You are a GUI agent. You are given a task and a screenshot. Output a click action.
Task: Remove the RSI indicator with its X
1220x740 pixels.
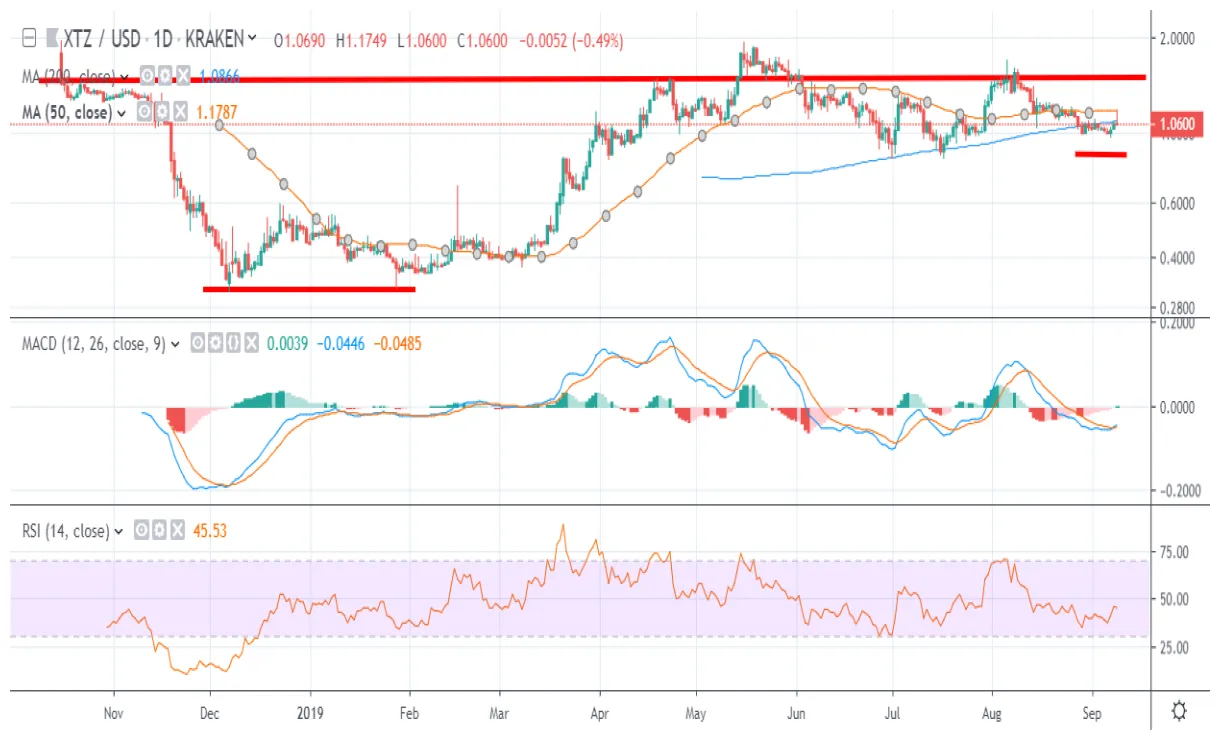(177, 531)
